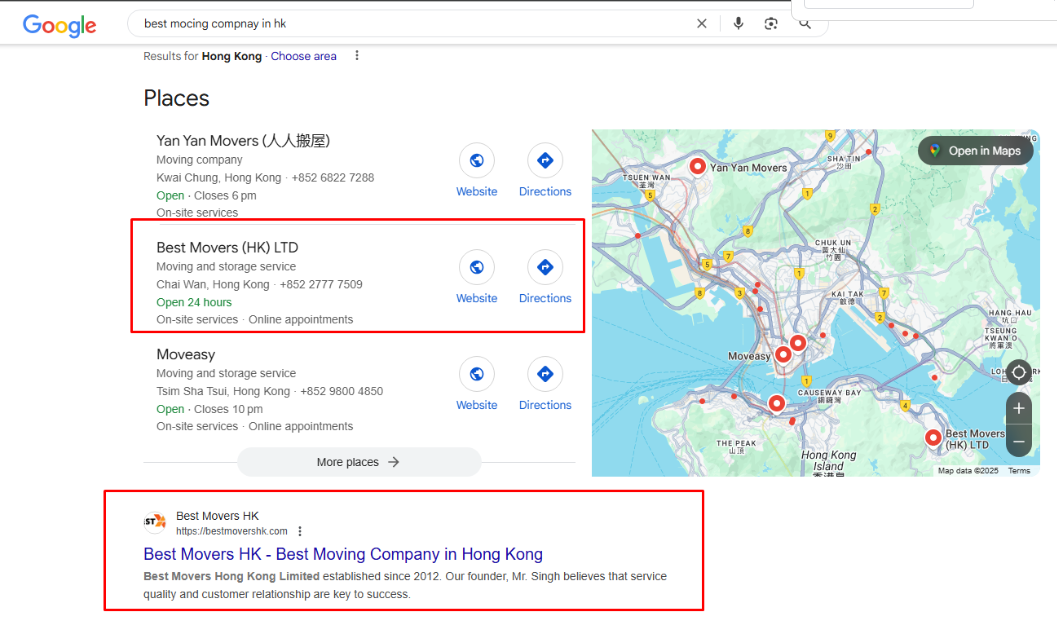Image resolution: width=1057 pixels, height=633 pixels.
Task: Open options dots next to Choose area
Action: 357,56
